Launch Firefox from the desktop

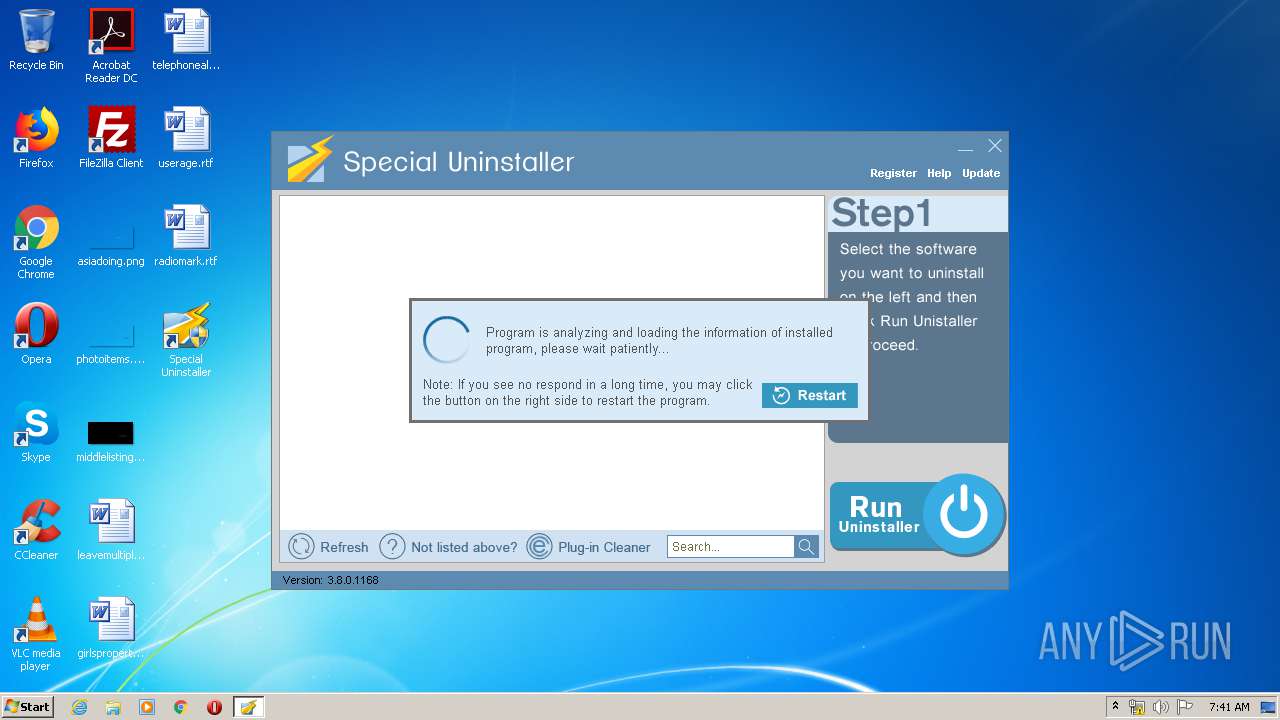(x=36, y=138)
